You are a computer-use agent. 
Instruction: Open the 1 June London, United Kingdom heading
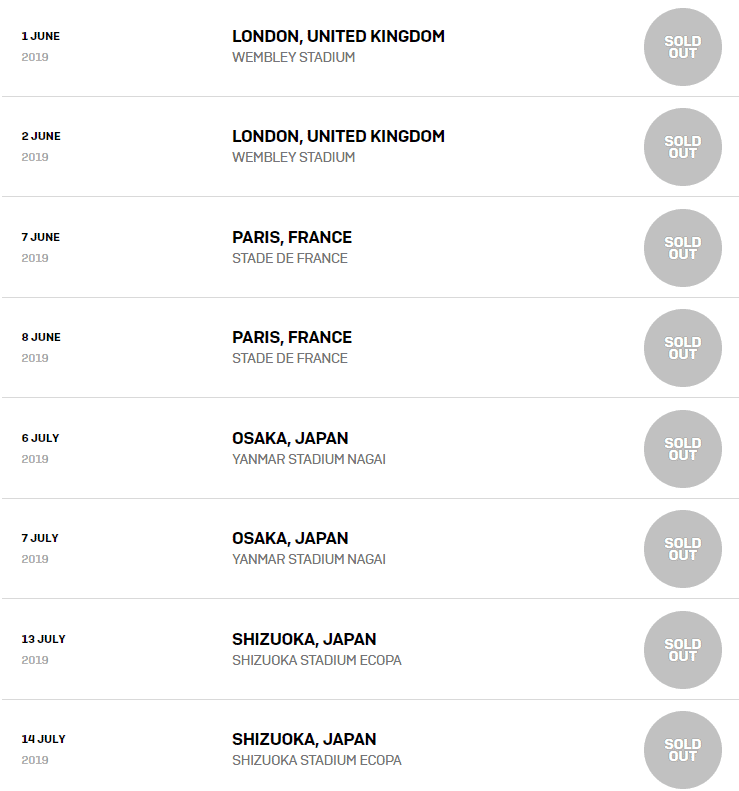click(338, 36)
